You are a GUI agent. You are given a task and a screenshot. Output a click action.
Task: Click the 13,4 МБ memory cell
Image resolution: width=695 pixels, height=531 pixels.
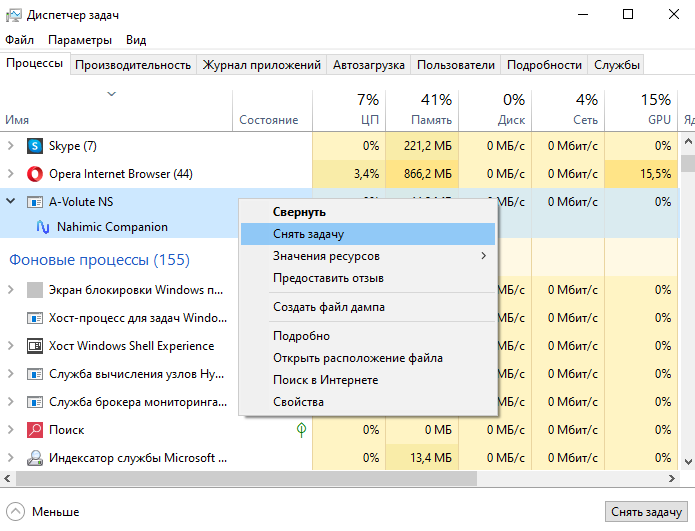coord(422,458)
